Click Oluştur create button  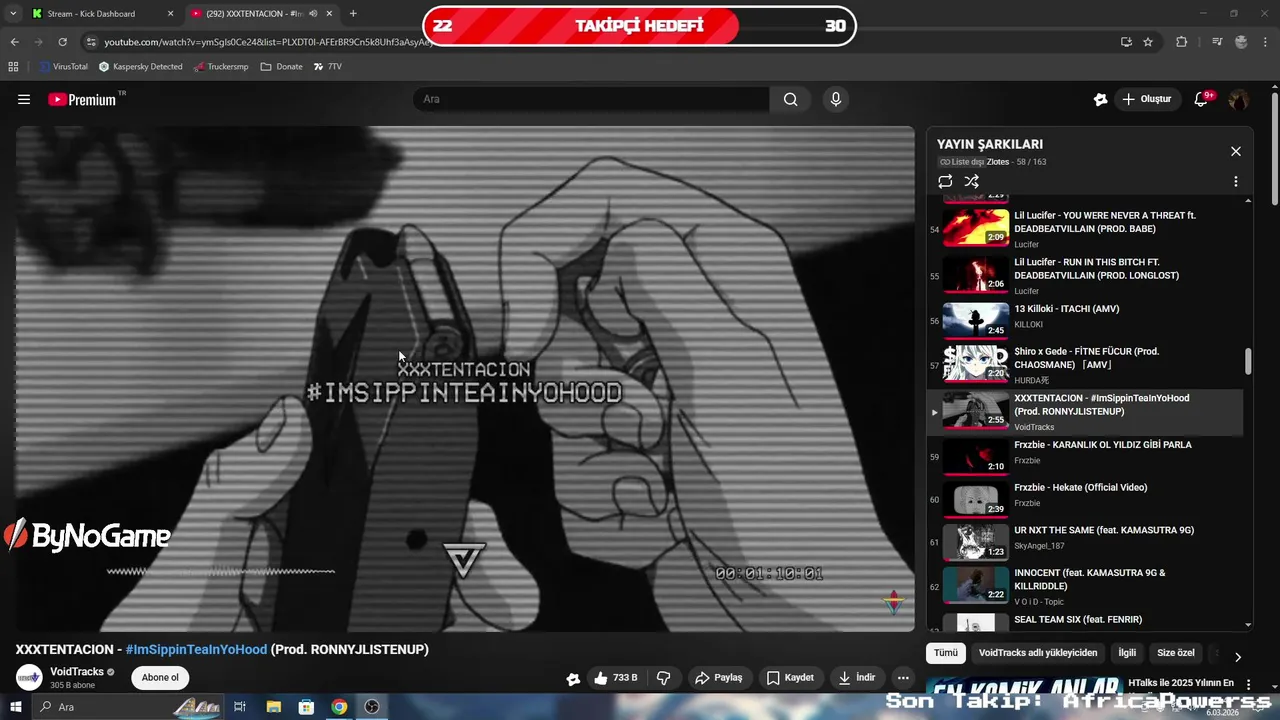tap(1146, 99)
